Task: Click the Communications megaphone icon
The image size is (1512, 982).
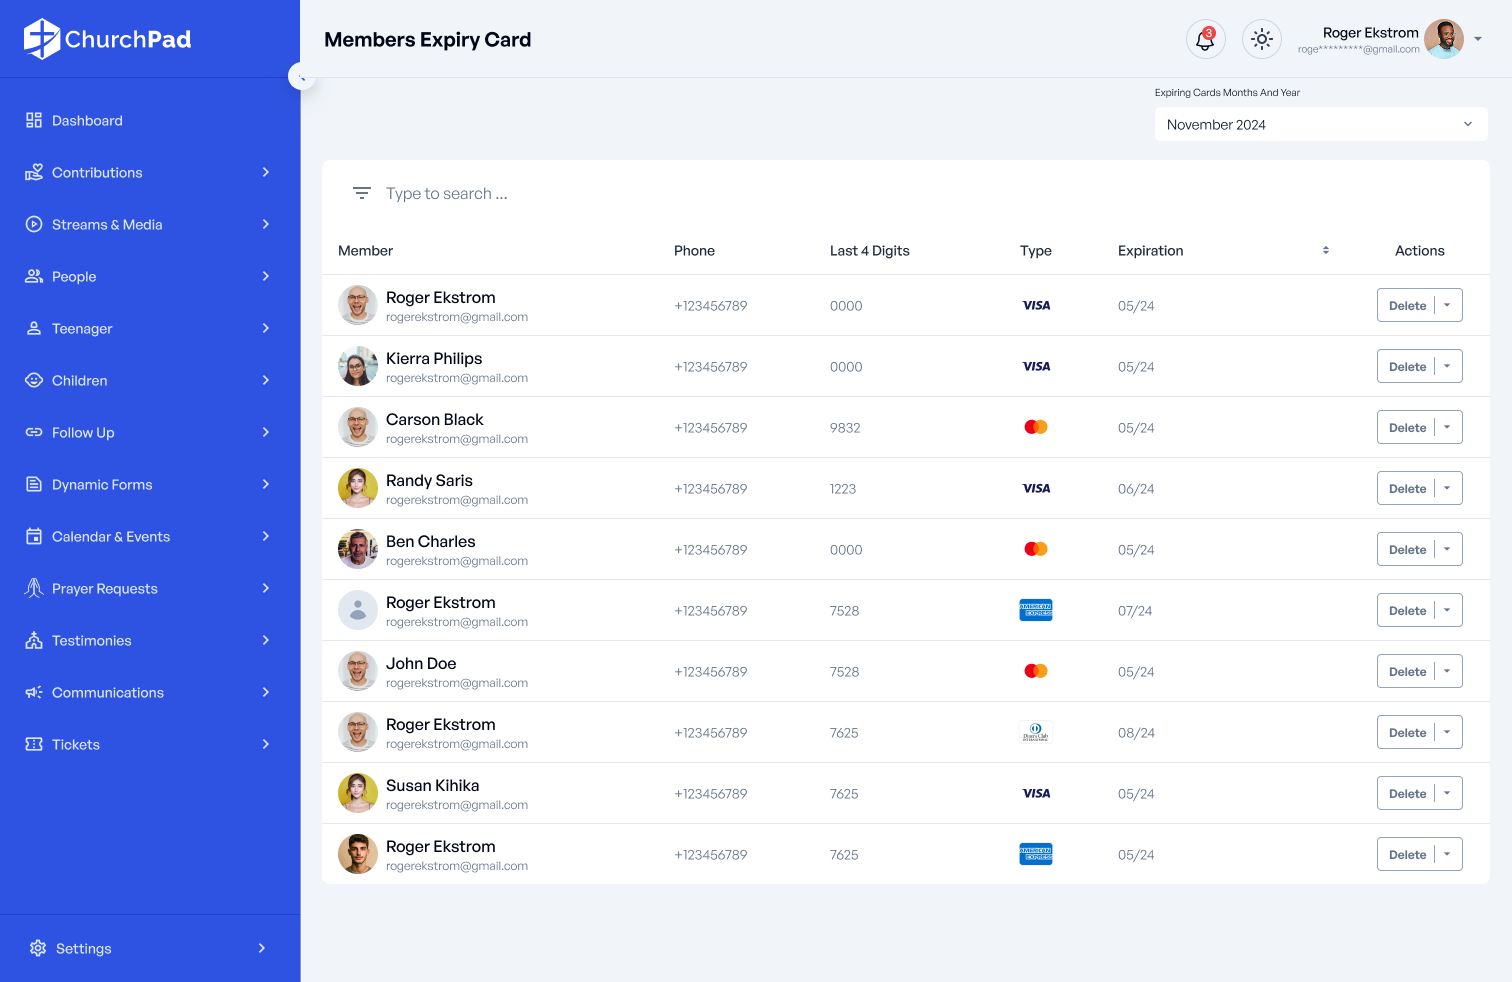Action: click(34, 692)
